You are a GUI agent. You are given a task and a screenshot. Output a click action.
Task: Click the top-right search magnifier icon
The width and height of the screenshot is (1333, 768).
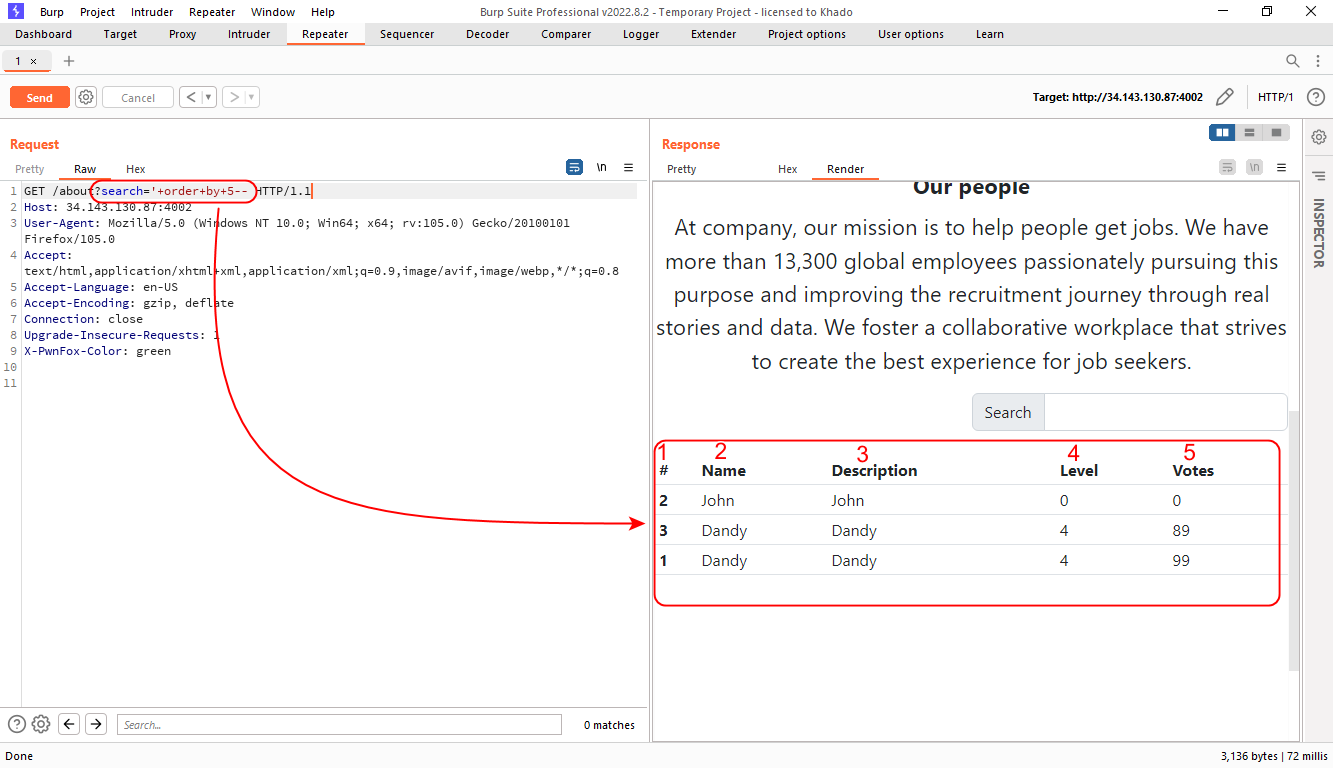1293,61
